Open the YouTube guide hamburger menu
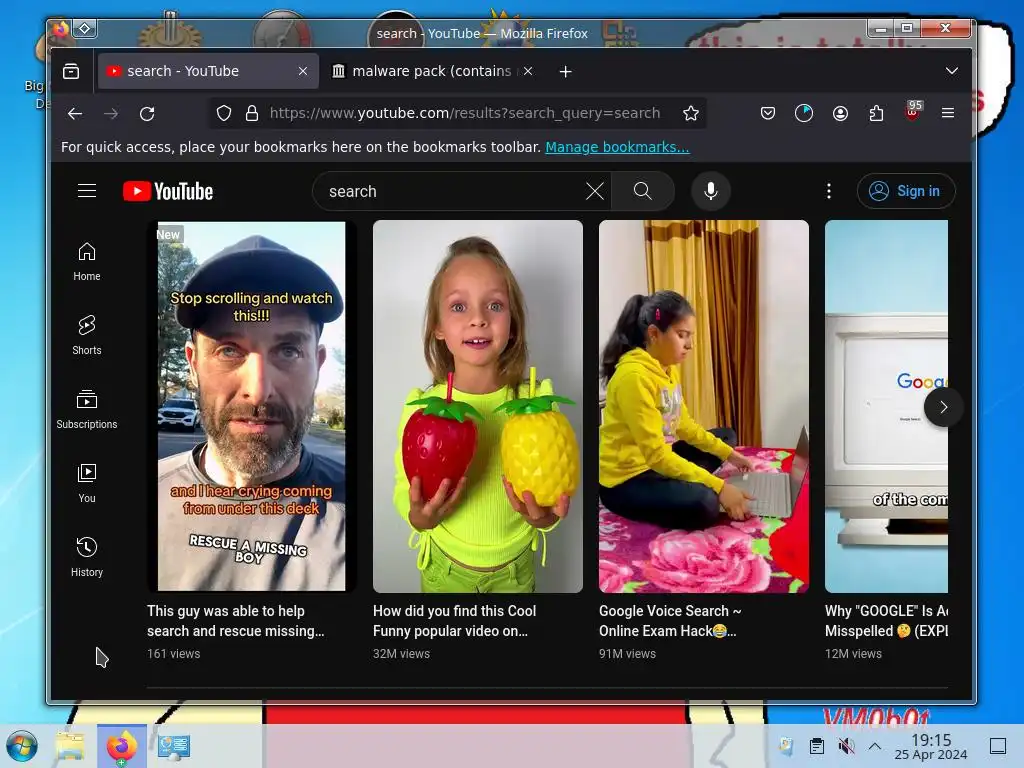1024x768 pixels. [x=87, y=191]
